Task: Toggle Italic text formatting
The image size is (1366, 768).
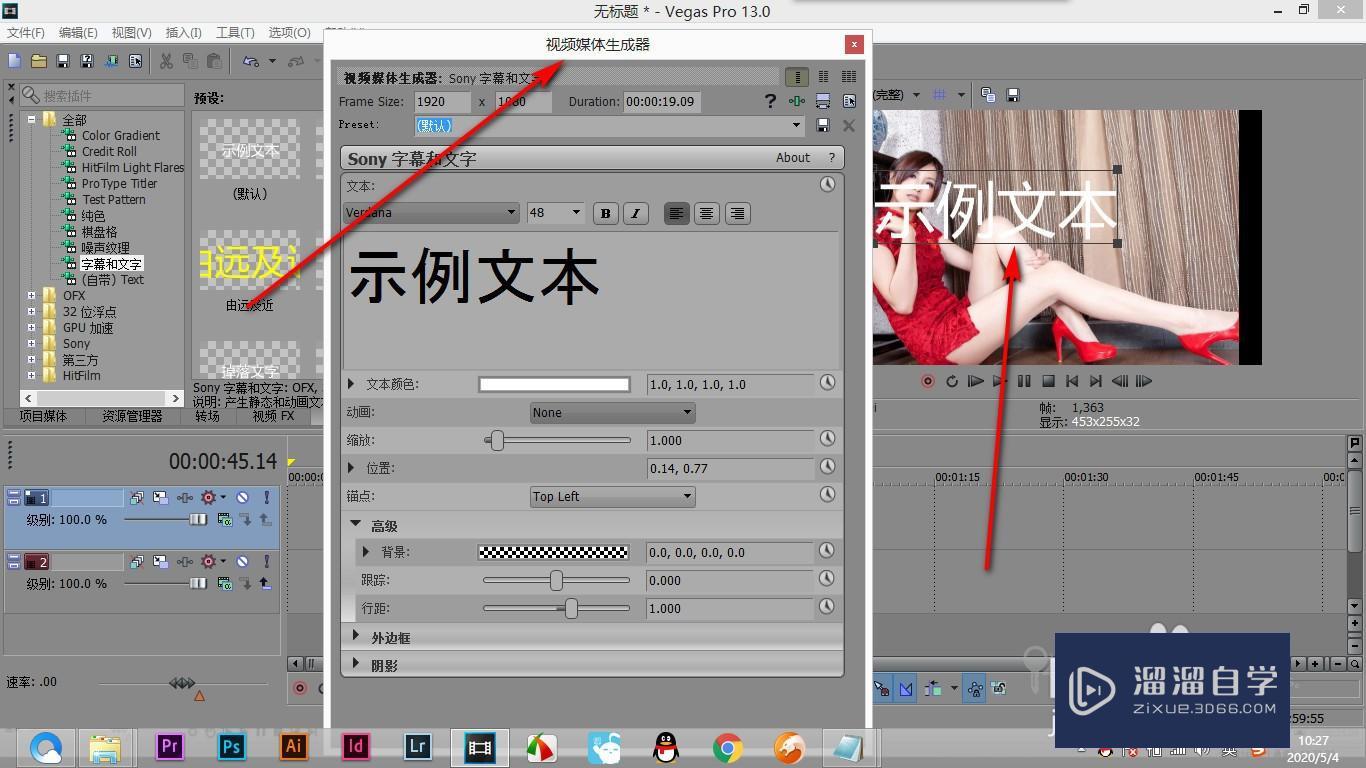Action: [635, 213]
